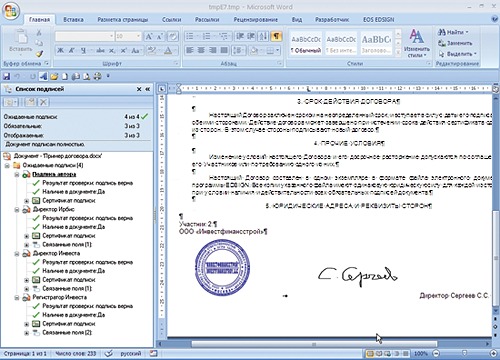The height and width of the screenshot is (360, 500).
Task: Switch to the Вставка tab
Action: pyautogui.click(x=73, y=20)
